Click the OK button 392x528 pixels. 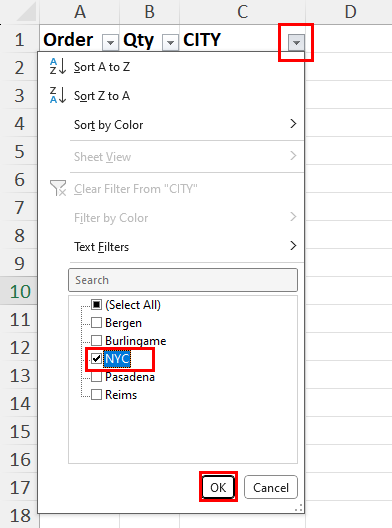click(218, 487)
